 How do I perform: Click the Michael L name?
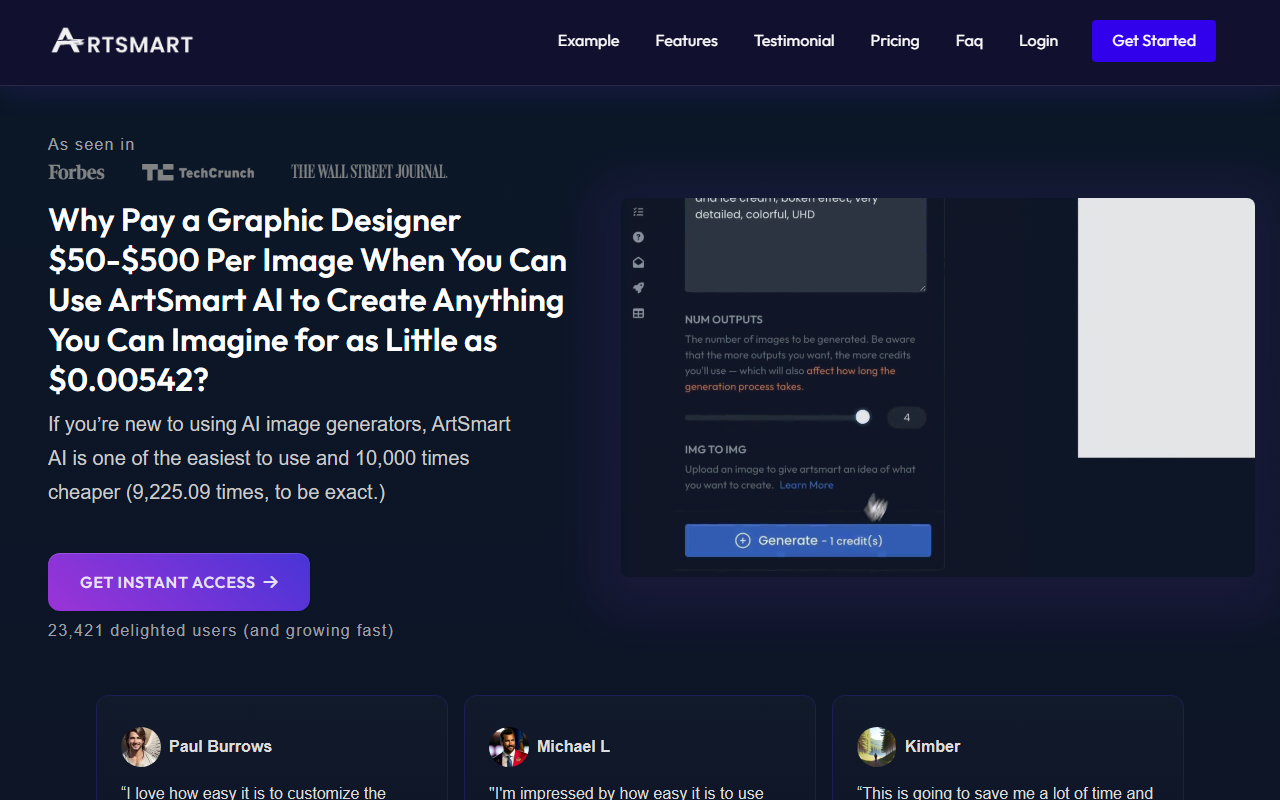(x=573, y=747)
